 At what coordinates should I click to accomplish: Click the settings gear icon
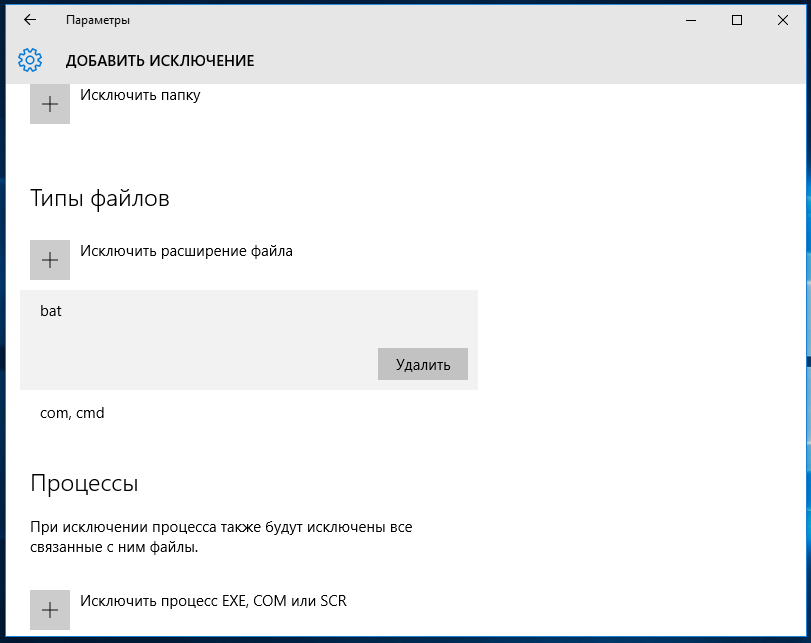[x=30, y=61]
